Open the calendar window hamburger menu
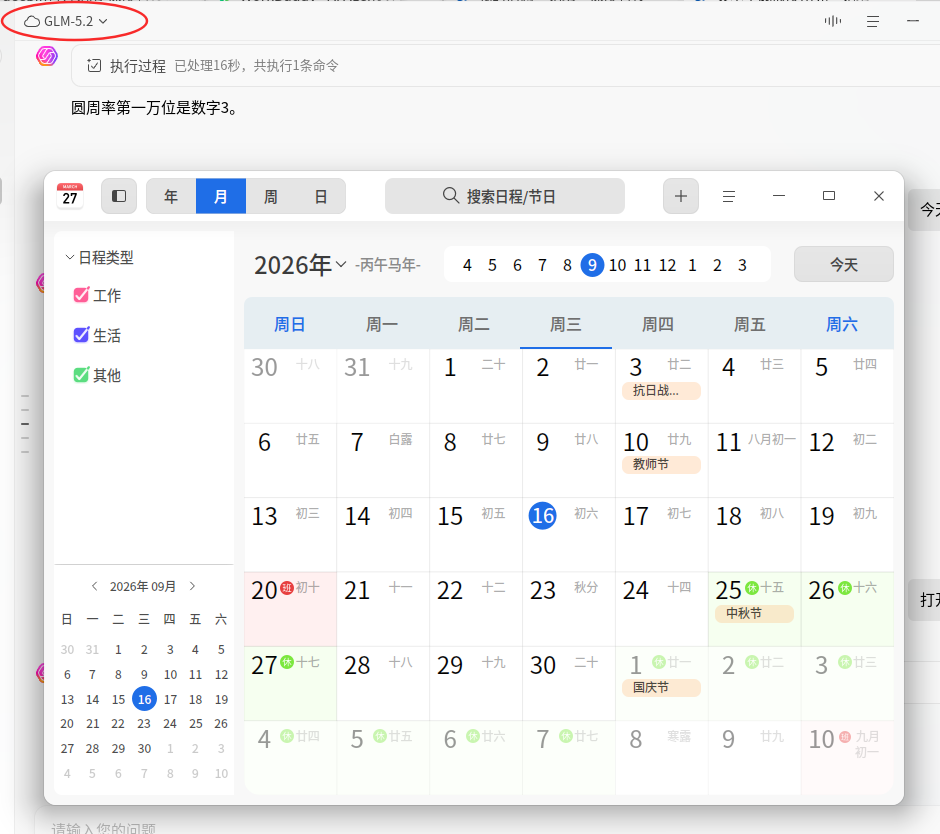The image size is (940, 834). point(729,196)
